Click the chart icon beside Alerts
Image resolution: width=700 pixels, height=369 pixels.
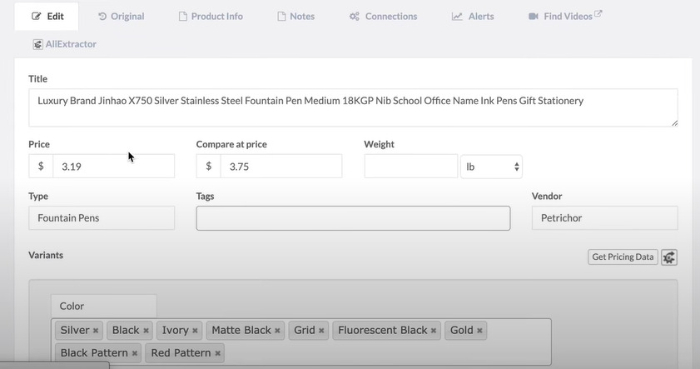457,17
